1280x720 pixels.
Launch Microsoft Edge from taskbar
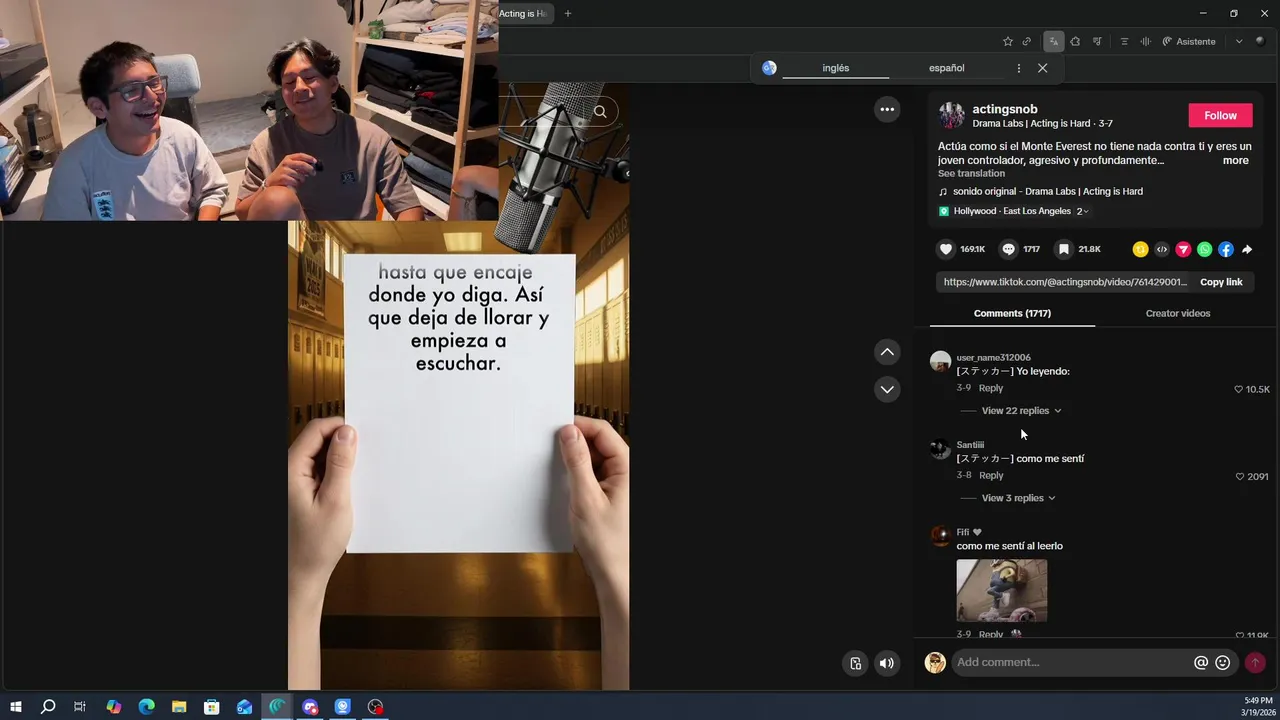coord(146,707)
